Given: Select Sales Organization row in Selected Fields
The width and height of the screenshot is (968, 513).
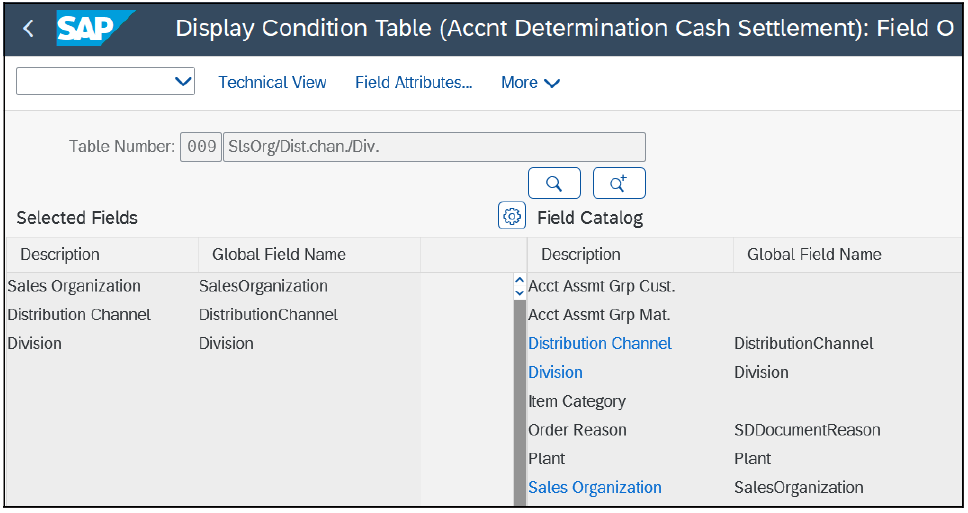Looking at the screenshot, I should (x=74, y=286).
